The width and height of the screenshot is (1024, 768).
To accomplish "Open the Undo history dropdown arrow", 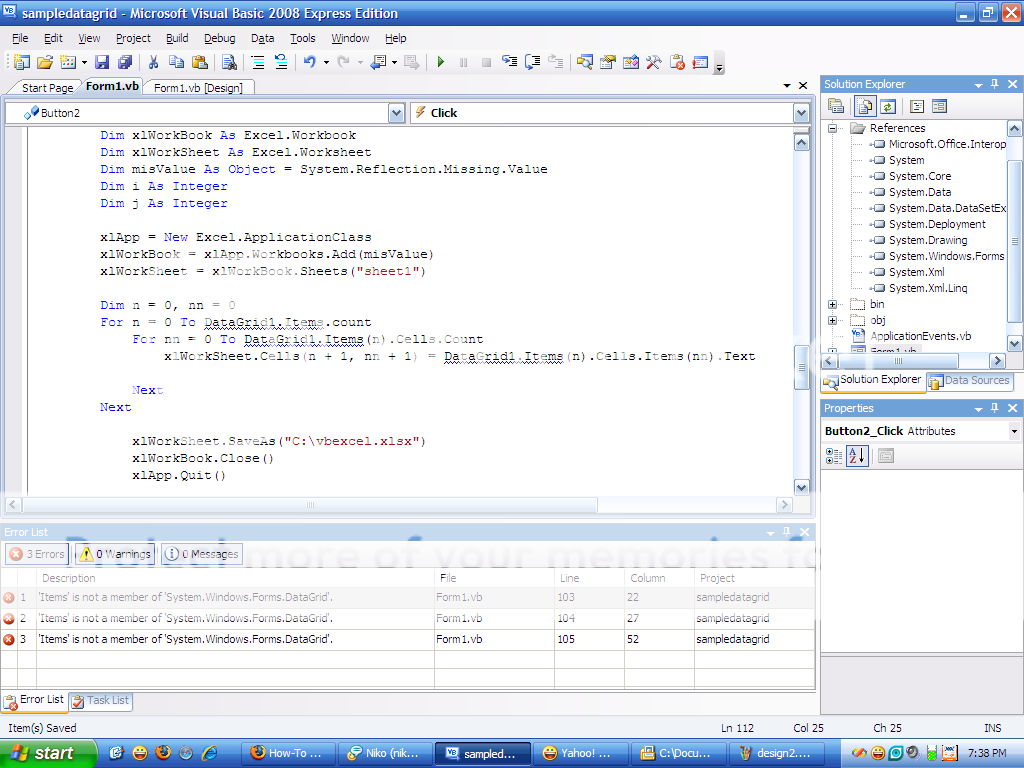I will tap(326, 63).
